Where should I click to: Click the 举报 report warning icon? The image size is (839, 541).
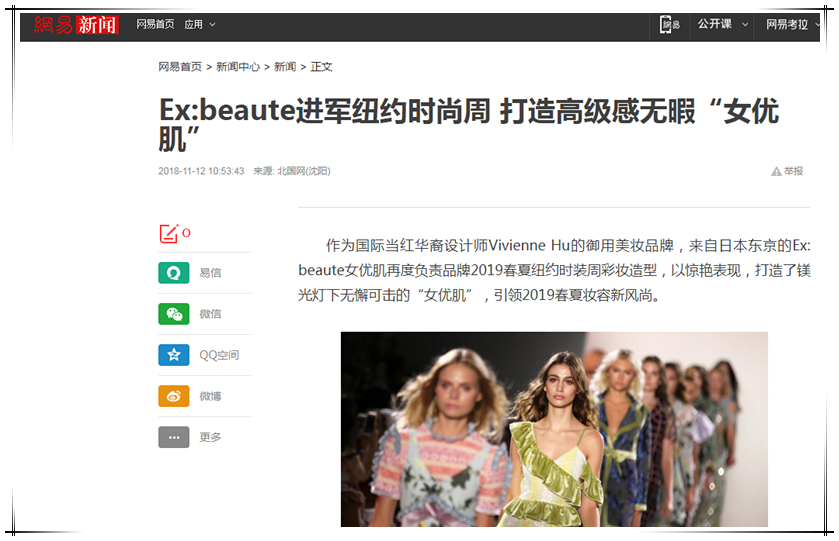click(776, 172)
